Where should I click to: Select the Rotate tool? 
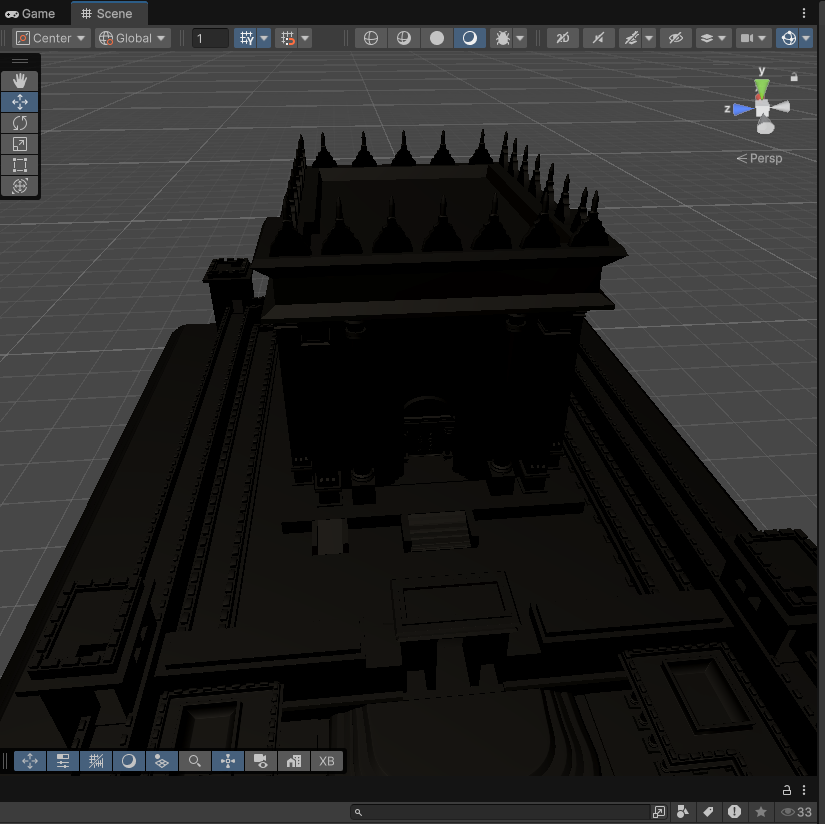pos(20,123)
